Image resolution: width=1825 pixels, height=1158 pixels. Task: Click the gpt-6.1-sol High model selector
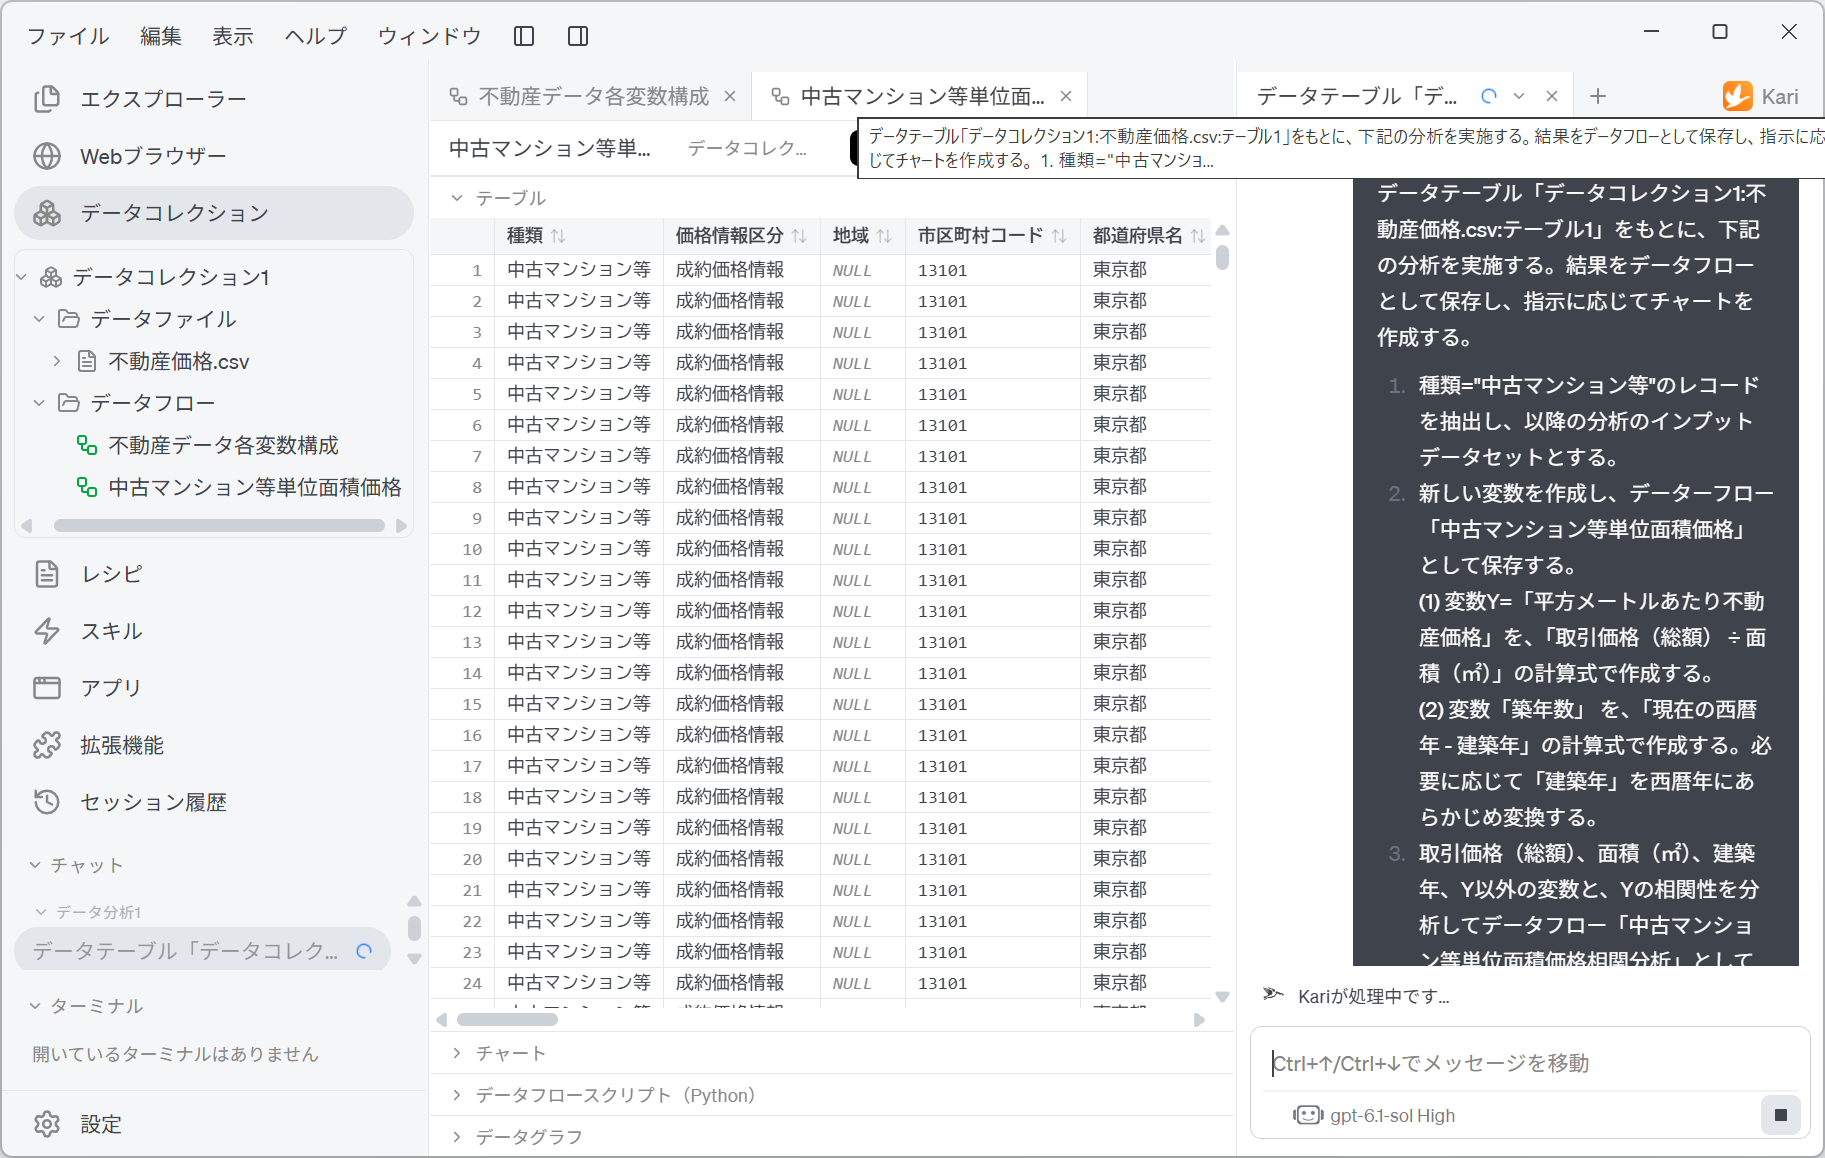pos(1375,1115)
